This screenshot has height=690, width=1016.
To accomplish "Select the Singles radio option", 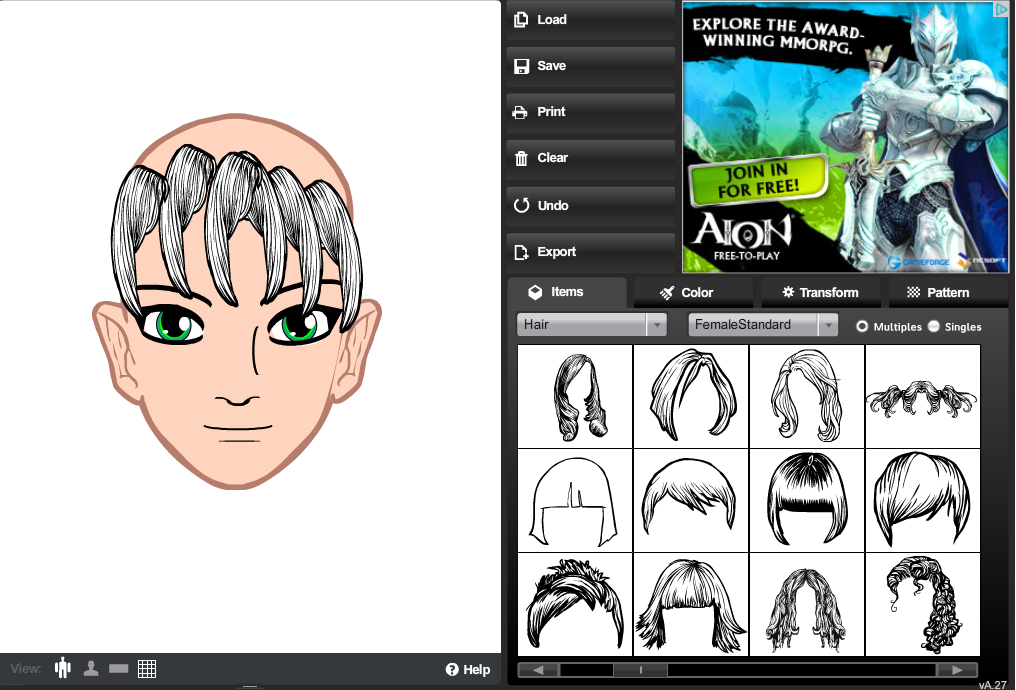I will click(x=934, y=326).
